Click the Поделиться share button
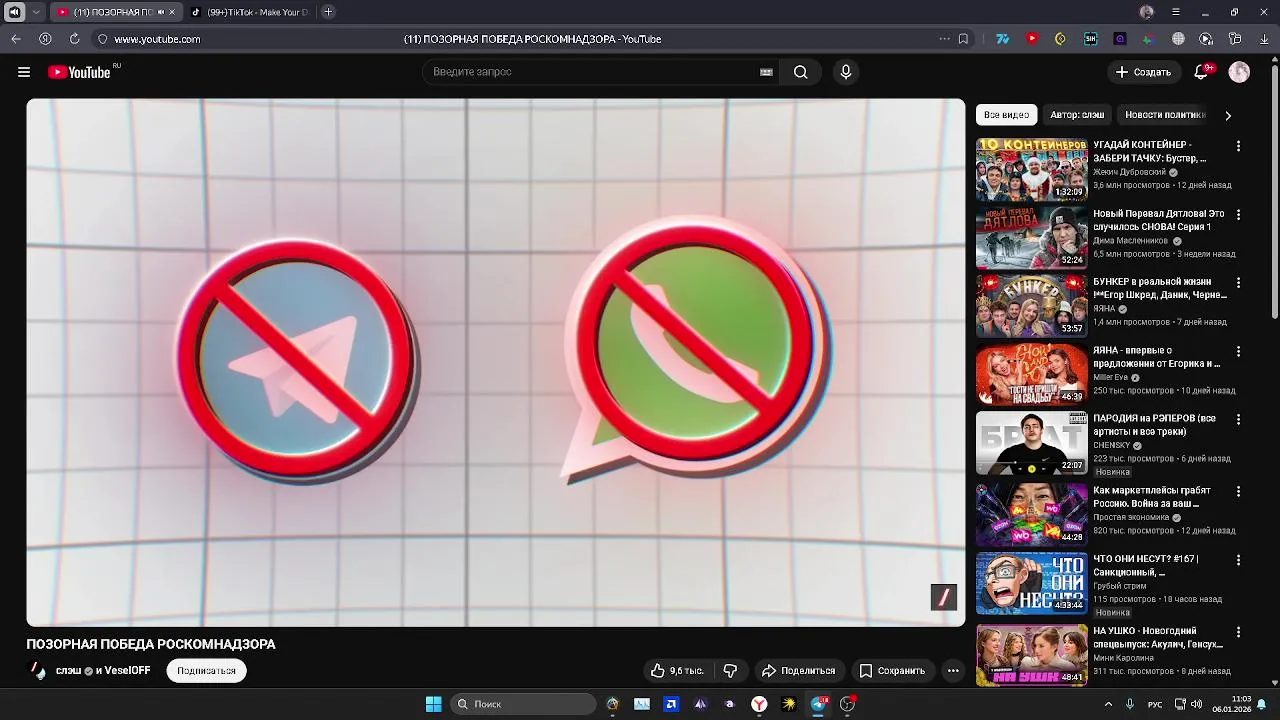This screenshot has width=1280, height=720. (x=798, y=670)
